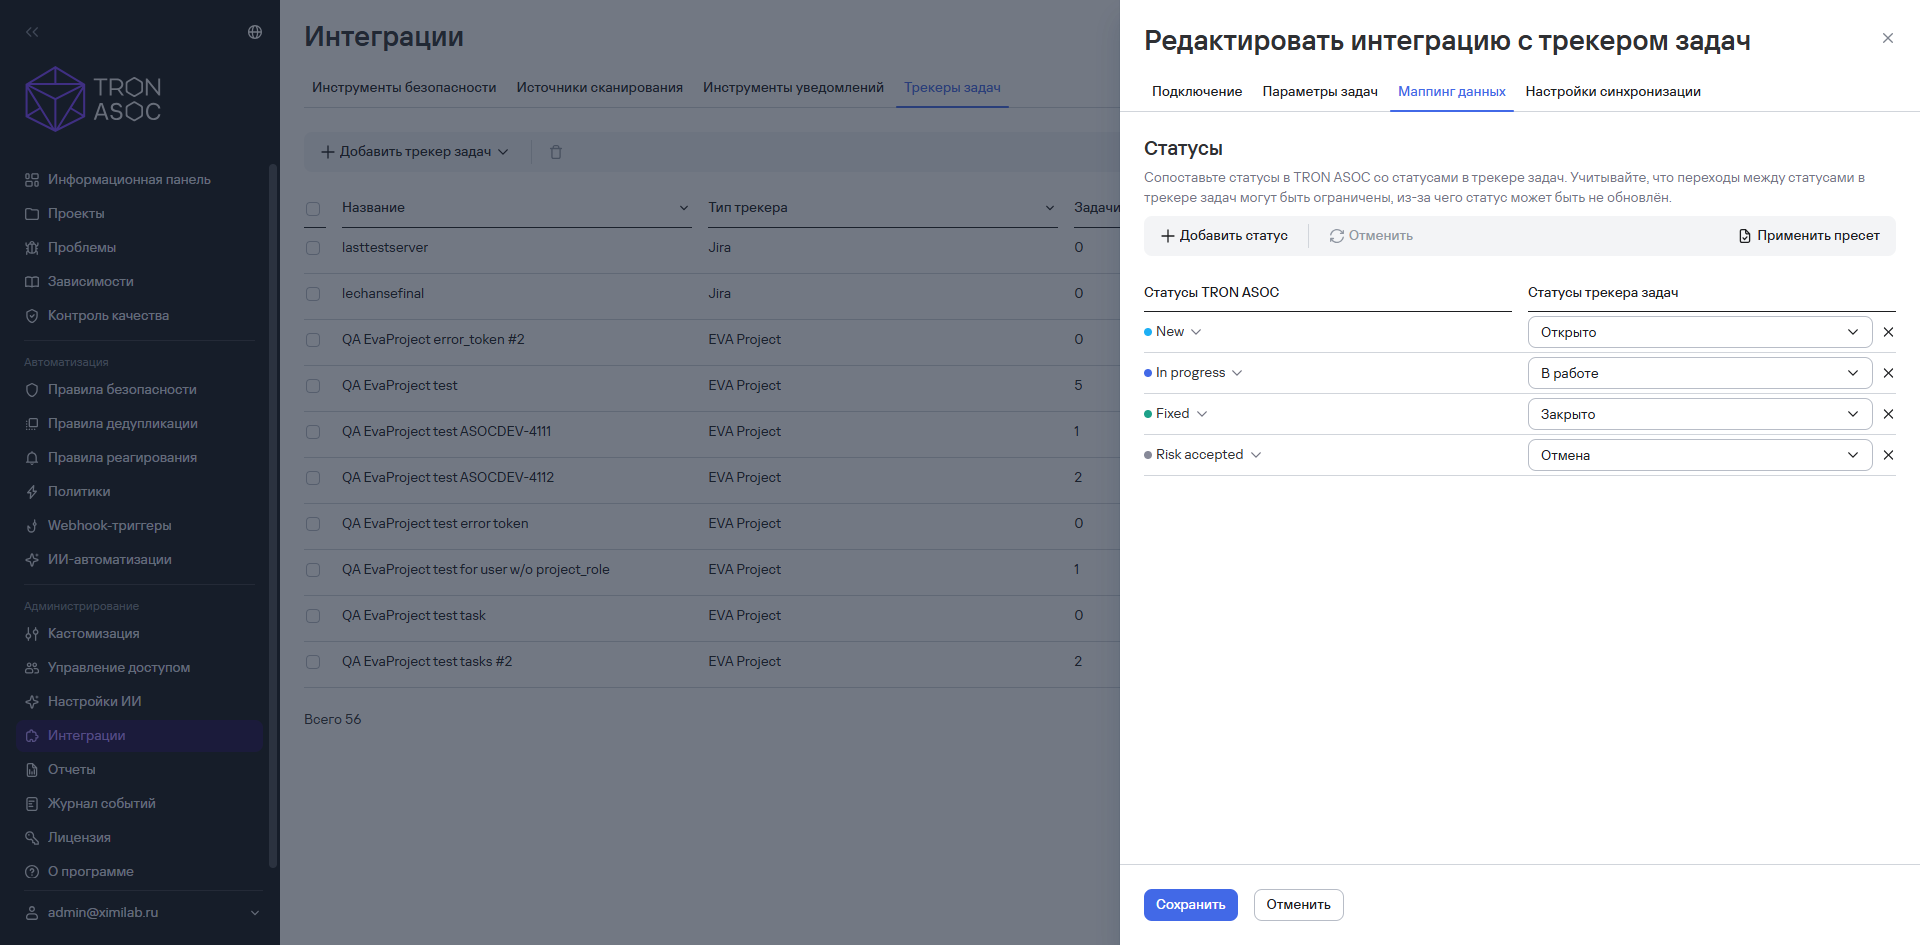Click the trash delete icon in trackers toolbar
Viewport: 1920px width, 945px height.
pyautogui.click(x=556, y=152)
